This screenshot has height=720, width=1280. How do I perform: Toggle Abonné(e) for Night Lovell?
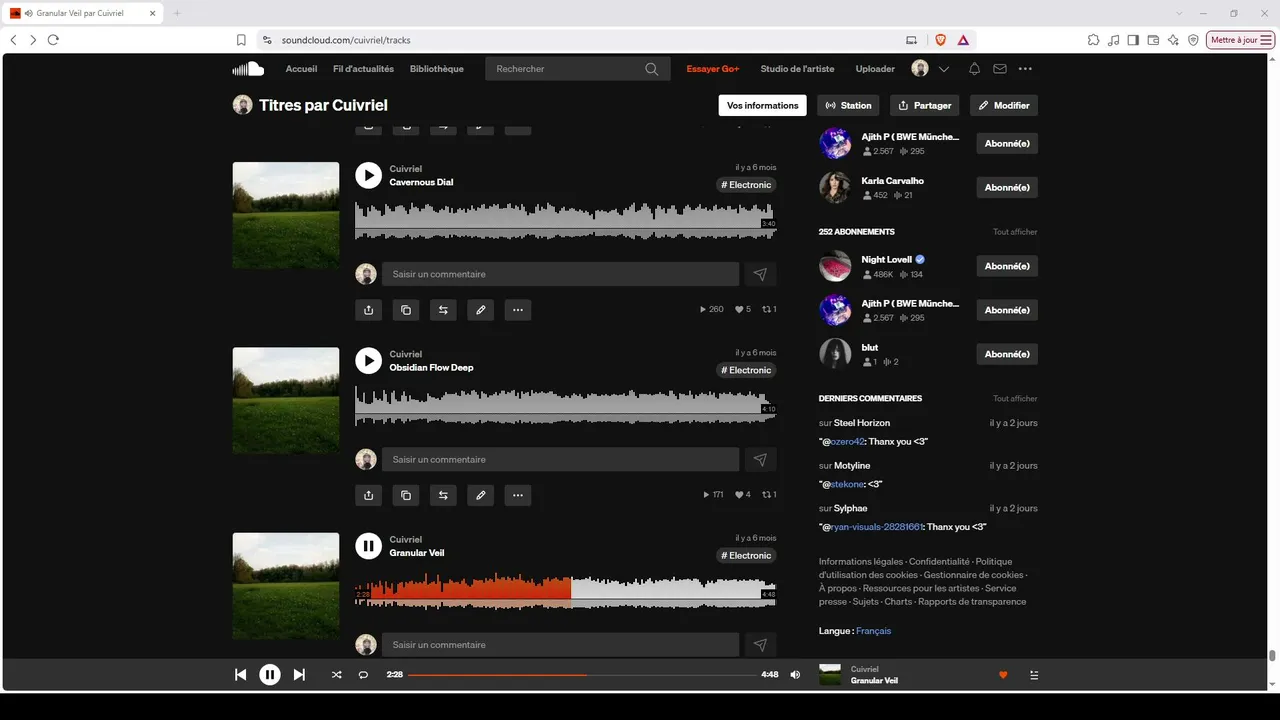(1007, 266)
